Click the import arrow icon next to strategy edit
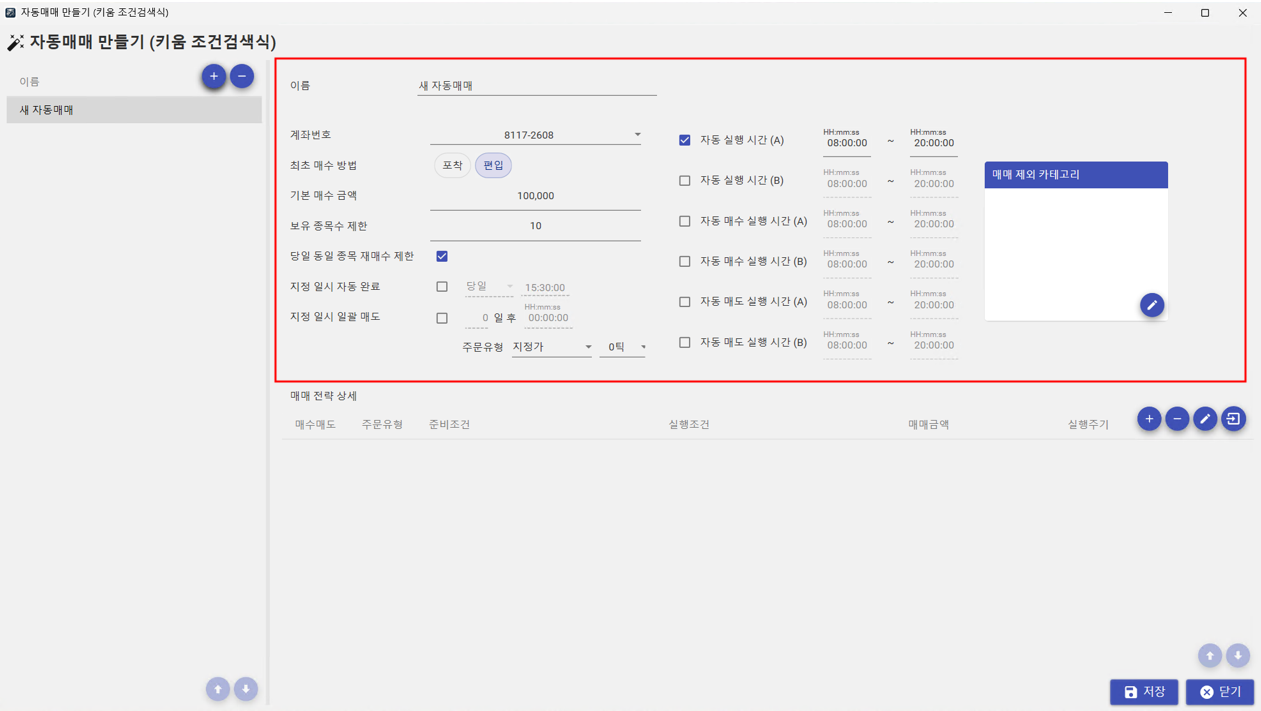The image size is (1261, 711). click(x=1233, y=419)
